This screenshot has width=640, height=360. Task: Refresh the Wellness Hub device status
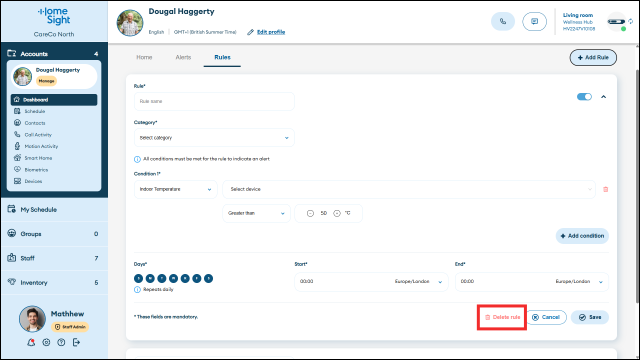(631, 21)
